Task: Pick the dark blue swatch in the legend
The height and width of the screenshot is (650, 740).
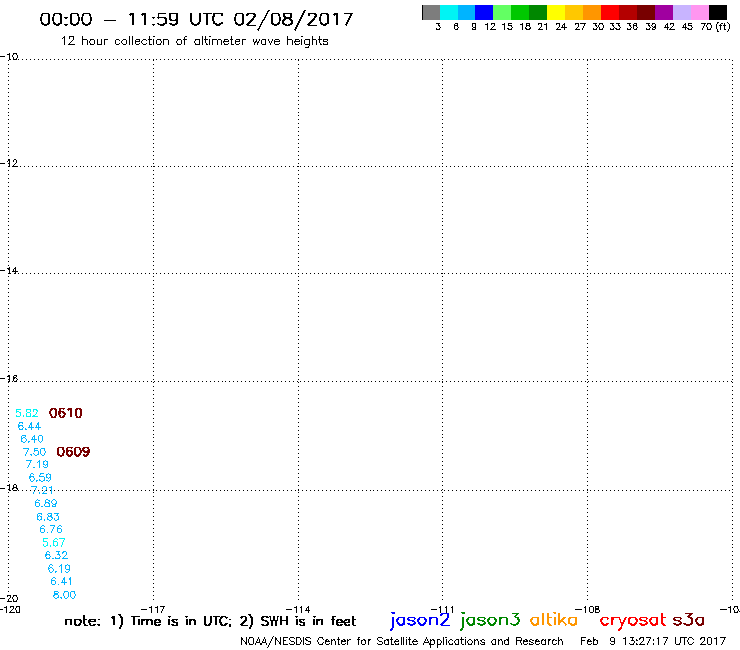Action: pos(484,12)
